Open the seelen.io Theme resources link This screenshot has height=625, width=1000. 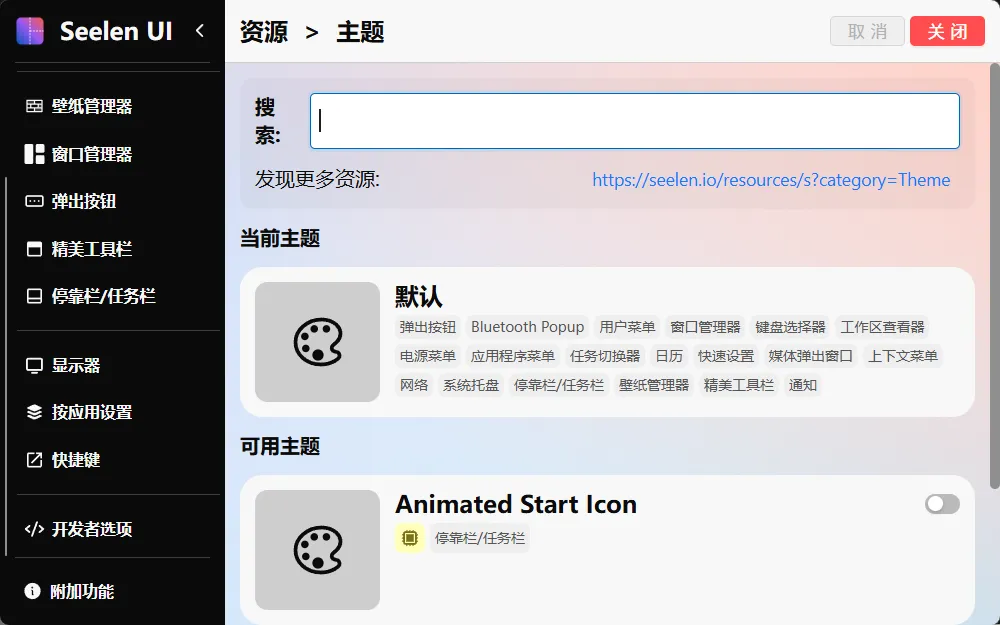click(x=771, y=180)
